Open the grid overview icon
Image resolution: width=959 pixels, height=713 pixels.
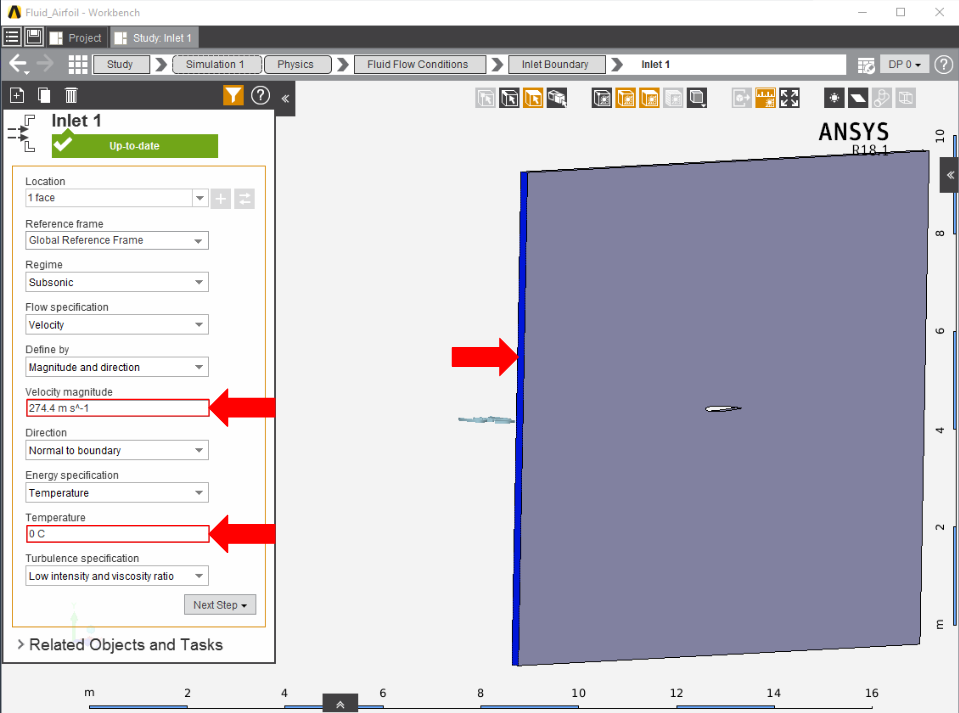point(78,64)
